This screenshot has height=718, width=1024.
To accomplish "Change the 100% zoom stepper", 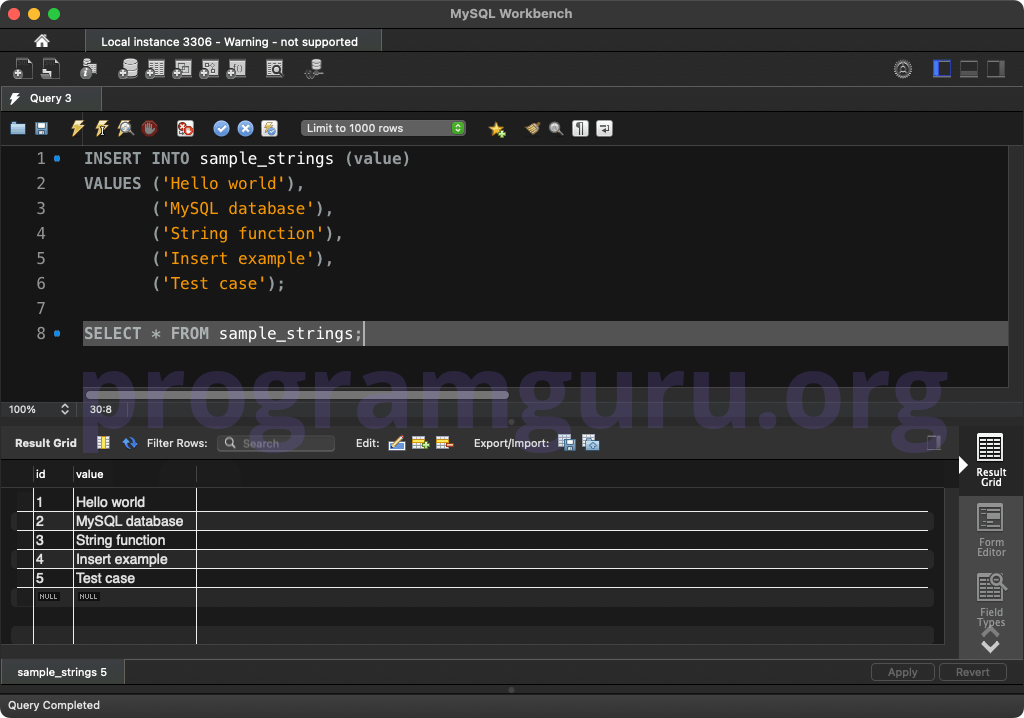I will pyautogui.click(x=65, y=409).
